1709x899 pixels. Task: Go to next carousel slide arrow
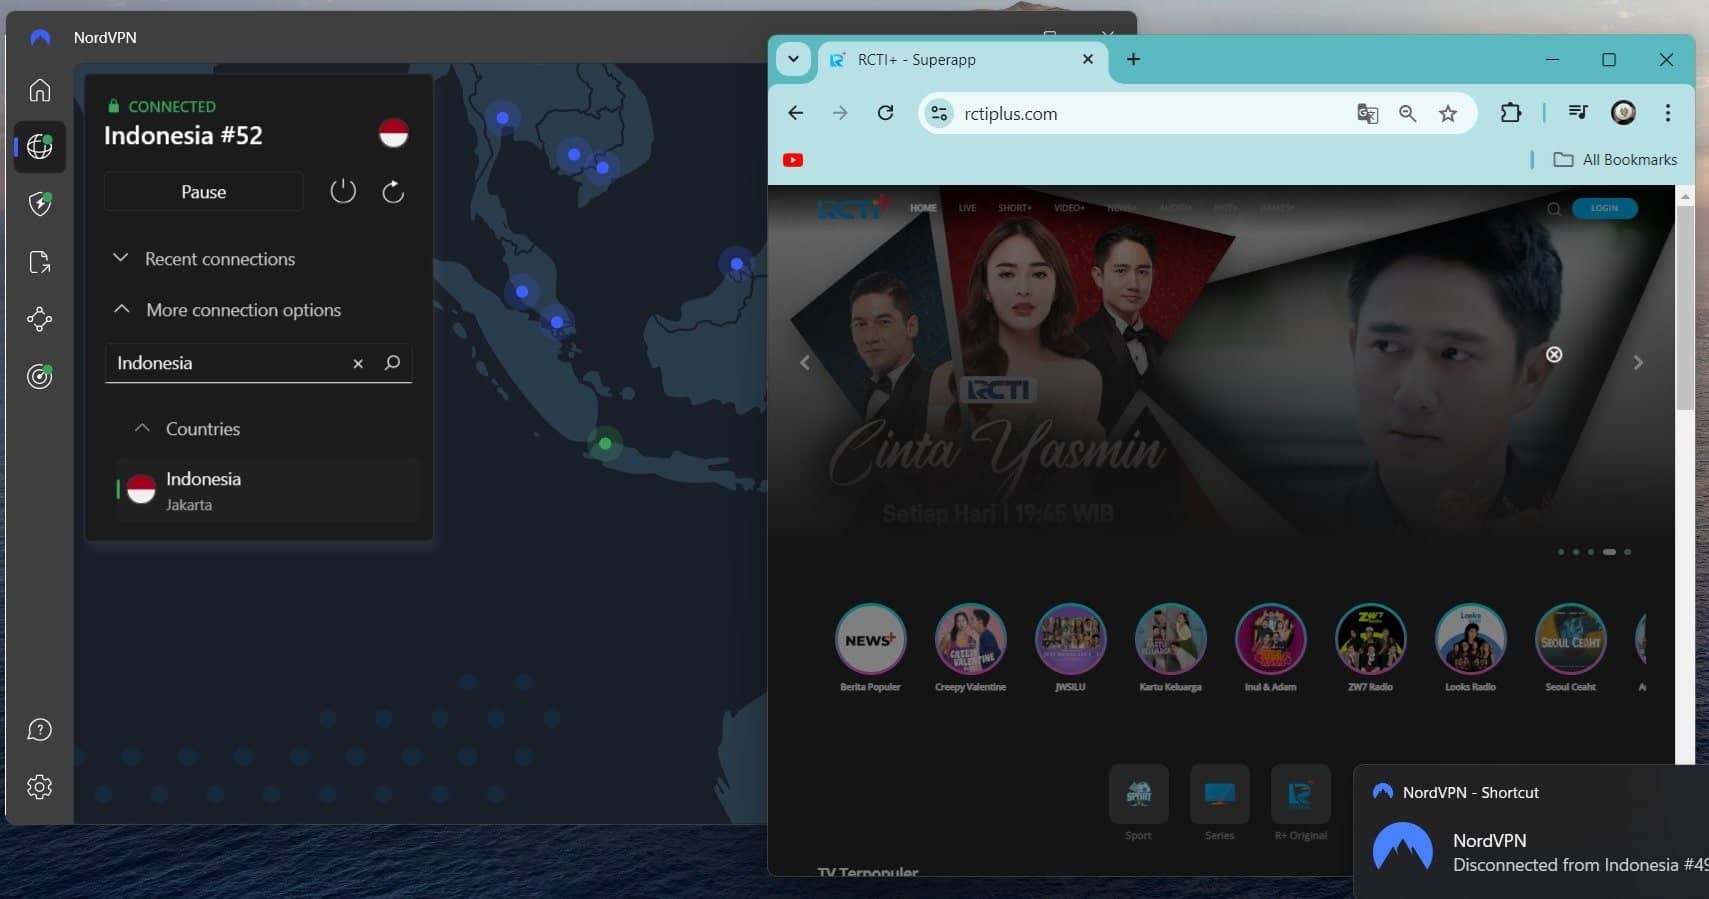click(x=1638, y=363)
